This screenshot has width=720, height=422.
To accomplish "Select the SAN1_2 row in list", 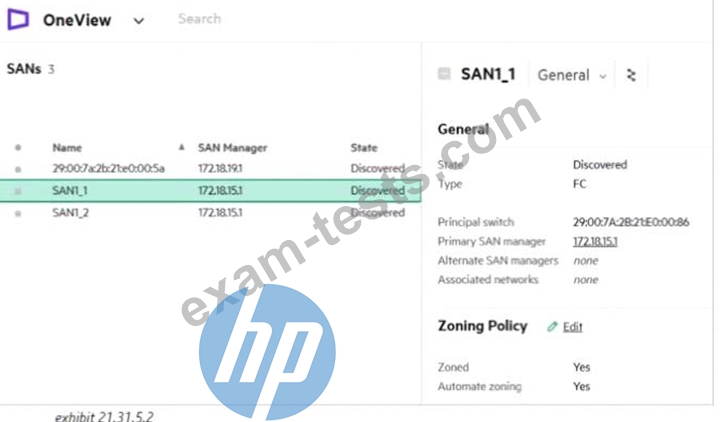I will coord(210,213).
